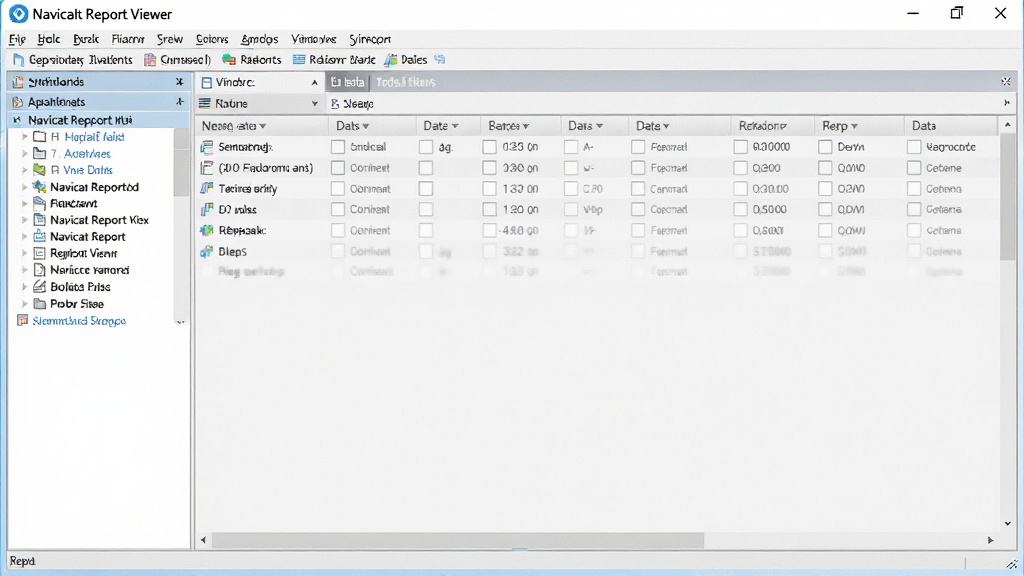Switch to the Et lata tab
This screenshot has height=576, width=1024.
tap(347, 82)
